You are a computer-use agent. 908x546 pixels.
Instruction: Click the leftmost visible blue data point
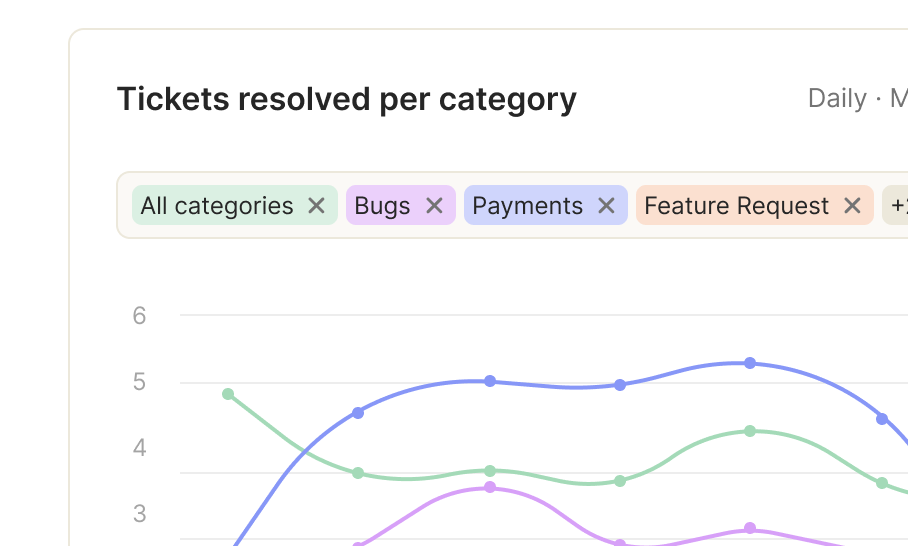[358, 413]
